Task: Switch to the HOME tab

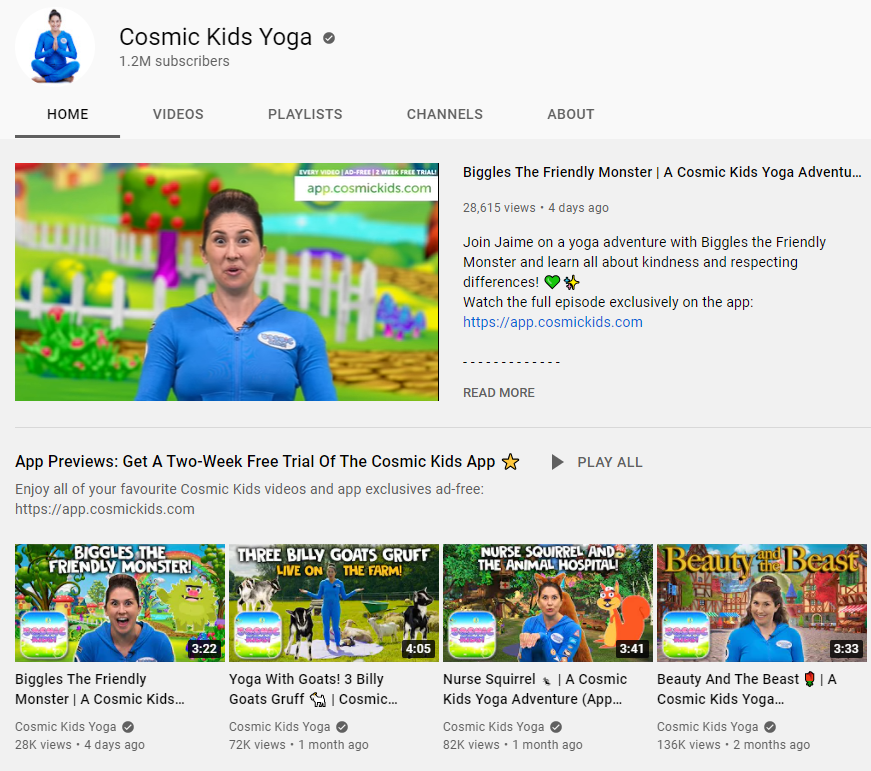Action: tap(67, 114)
